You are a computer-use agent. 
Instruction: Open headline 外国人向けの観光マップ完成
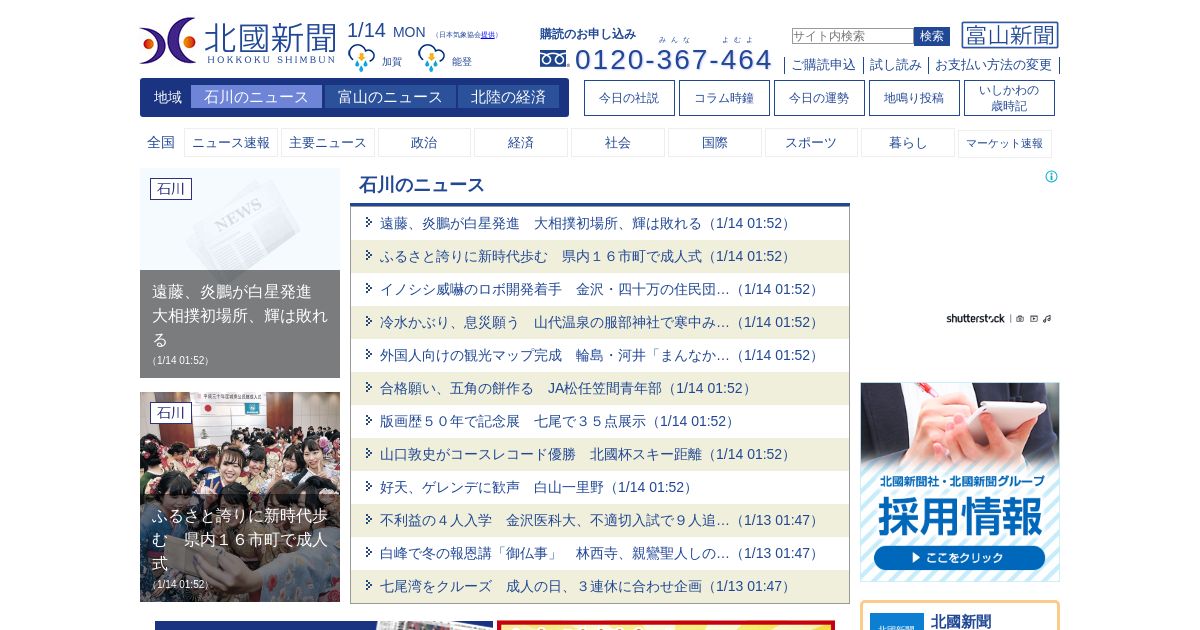coord(601,355)
